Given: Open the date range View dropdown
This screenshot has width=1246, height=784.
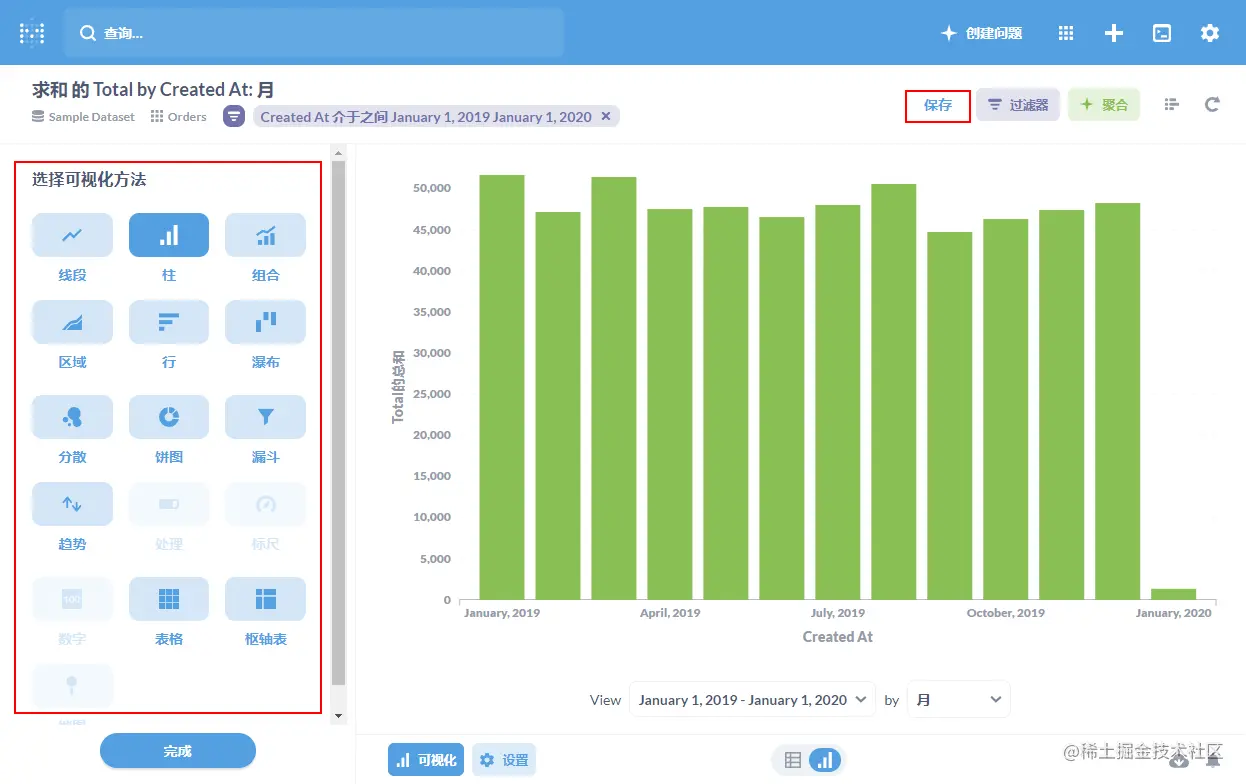Looking at the screenshot, I should [752, 700].
